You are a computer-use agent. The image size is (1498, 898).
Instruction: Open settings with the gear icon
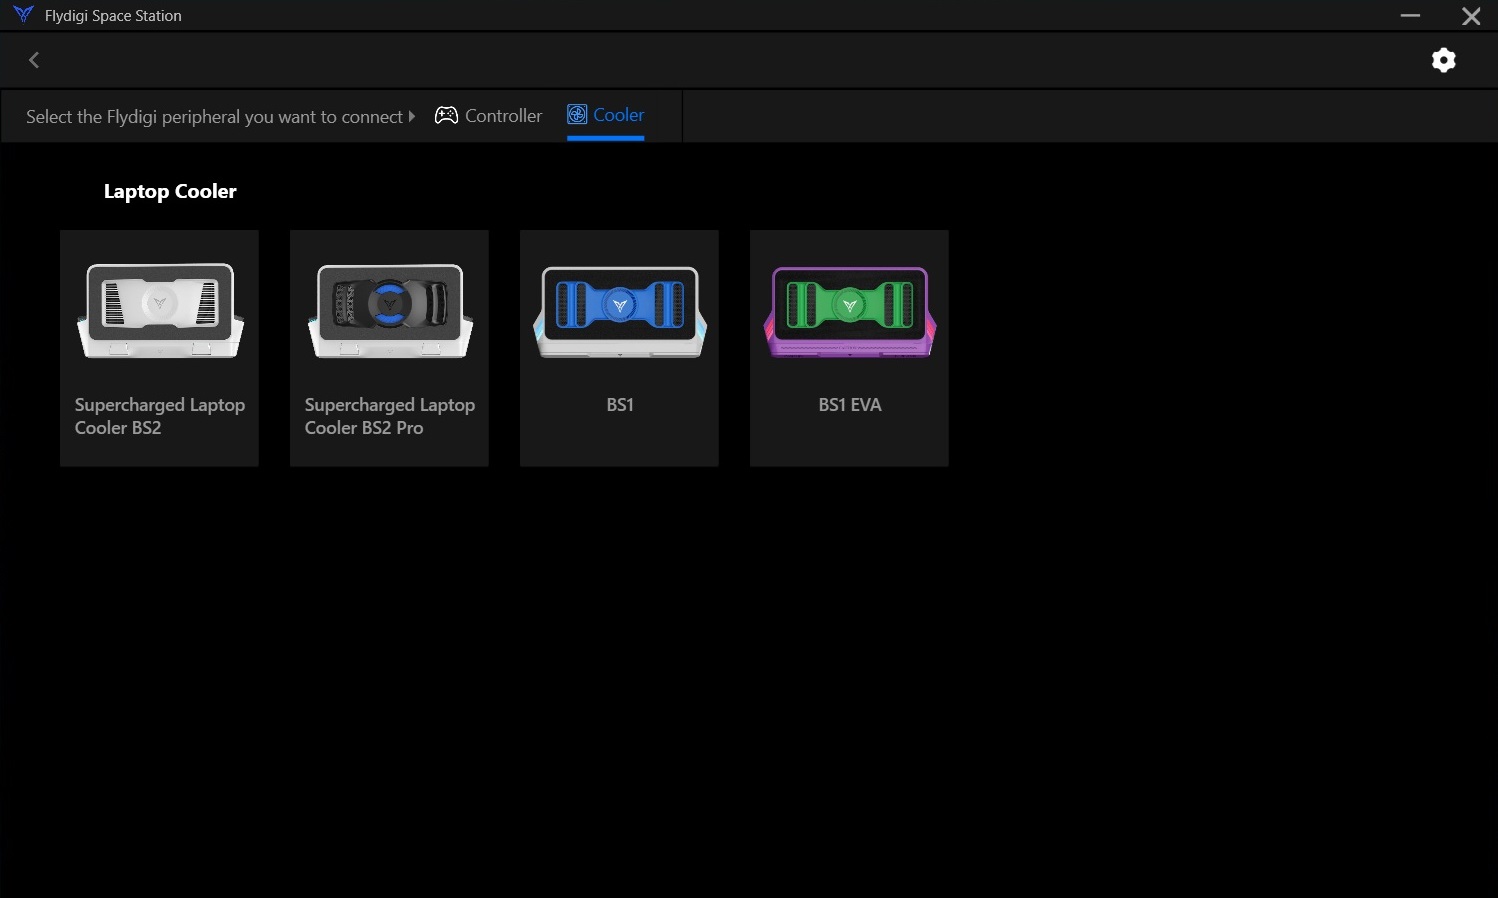(1443, 60)
